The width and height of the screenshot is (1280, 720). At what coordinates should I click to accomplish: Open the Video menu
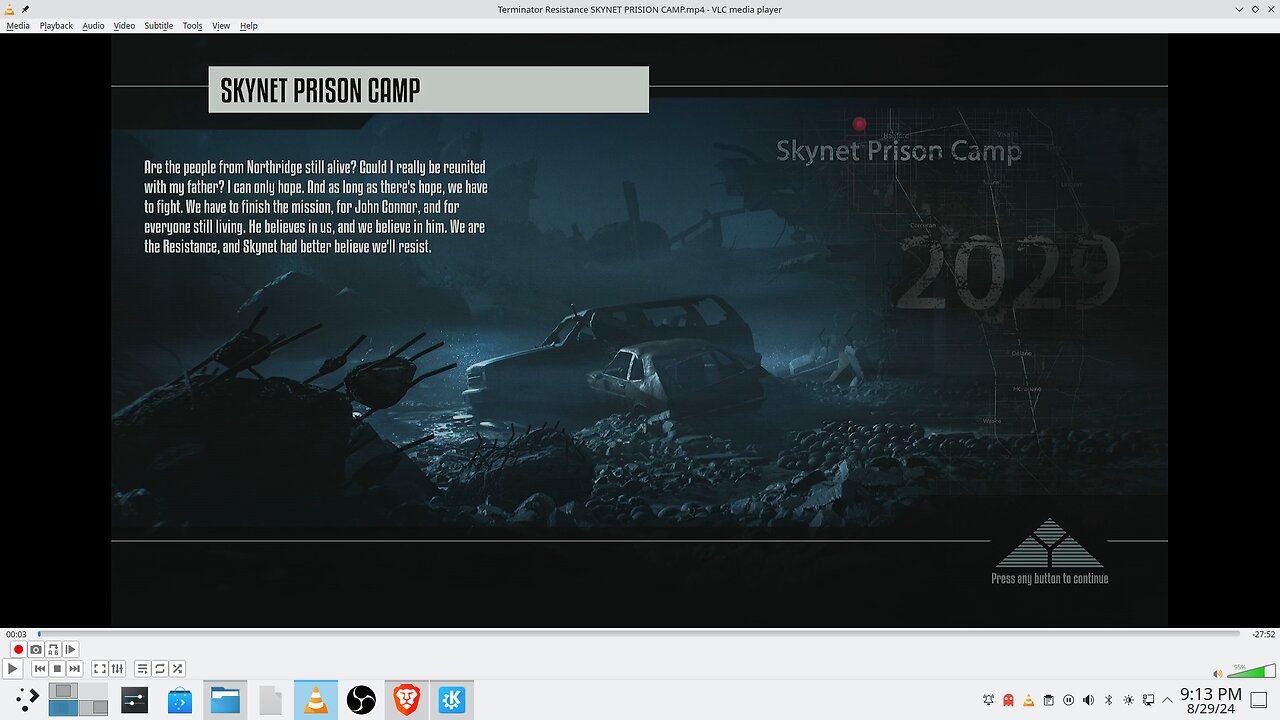click(124, 25)
